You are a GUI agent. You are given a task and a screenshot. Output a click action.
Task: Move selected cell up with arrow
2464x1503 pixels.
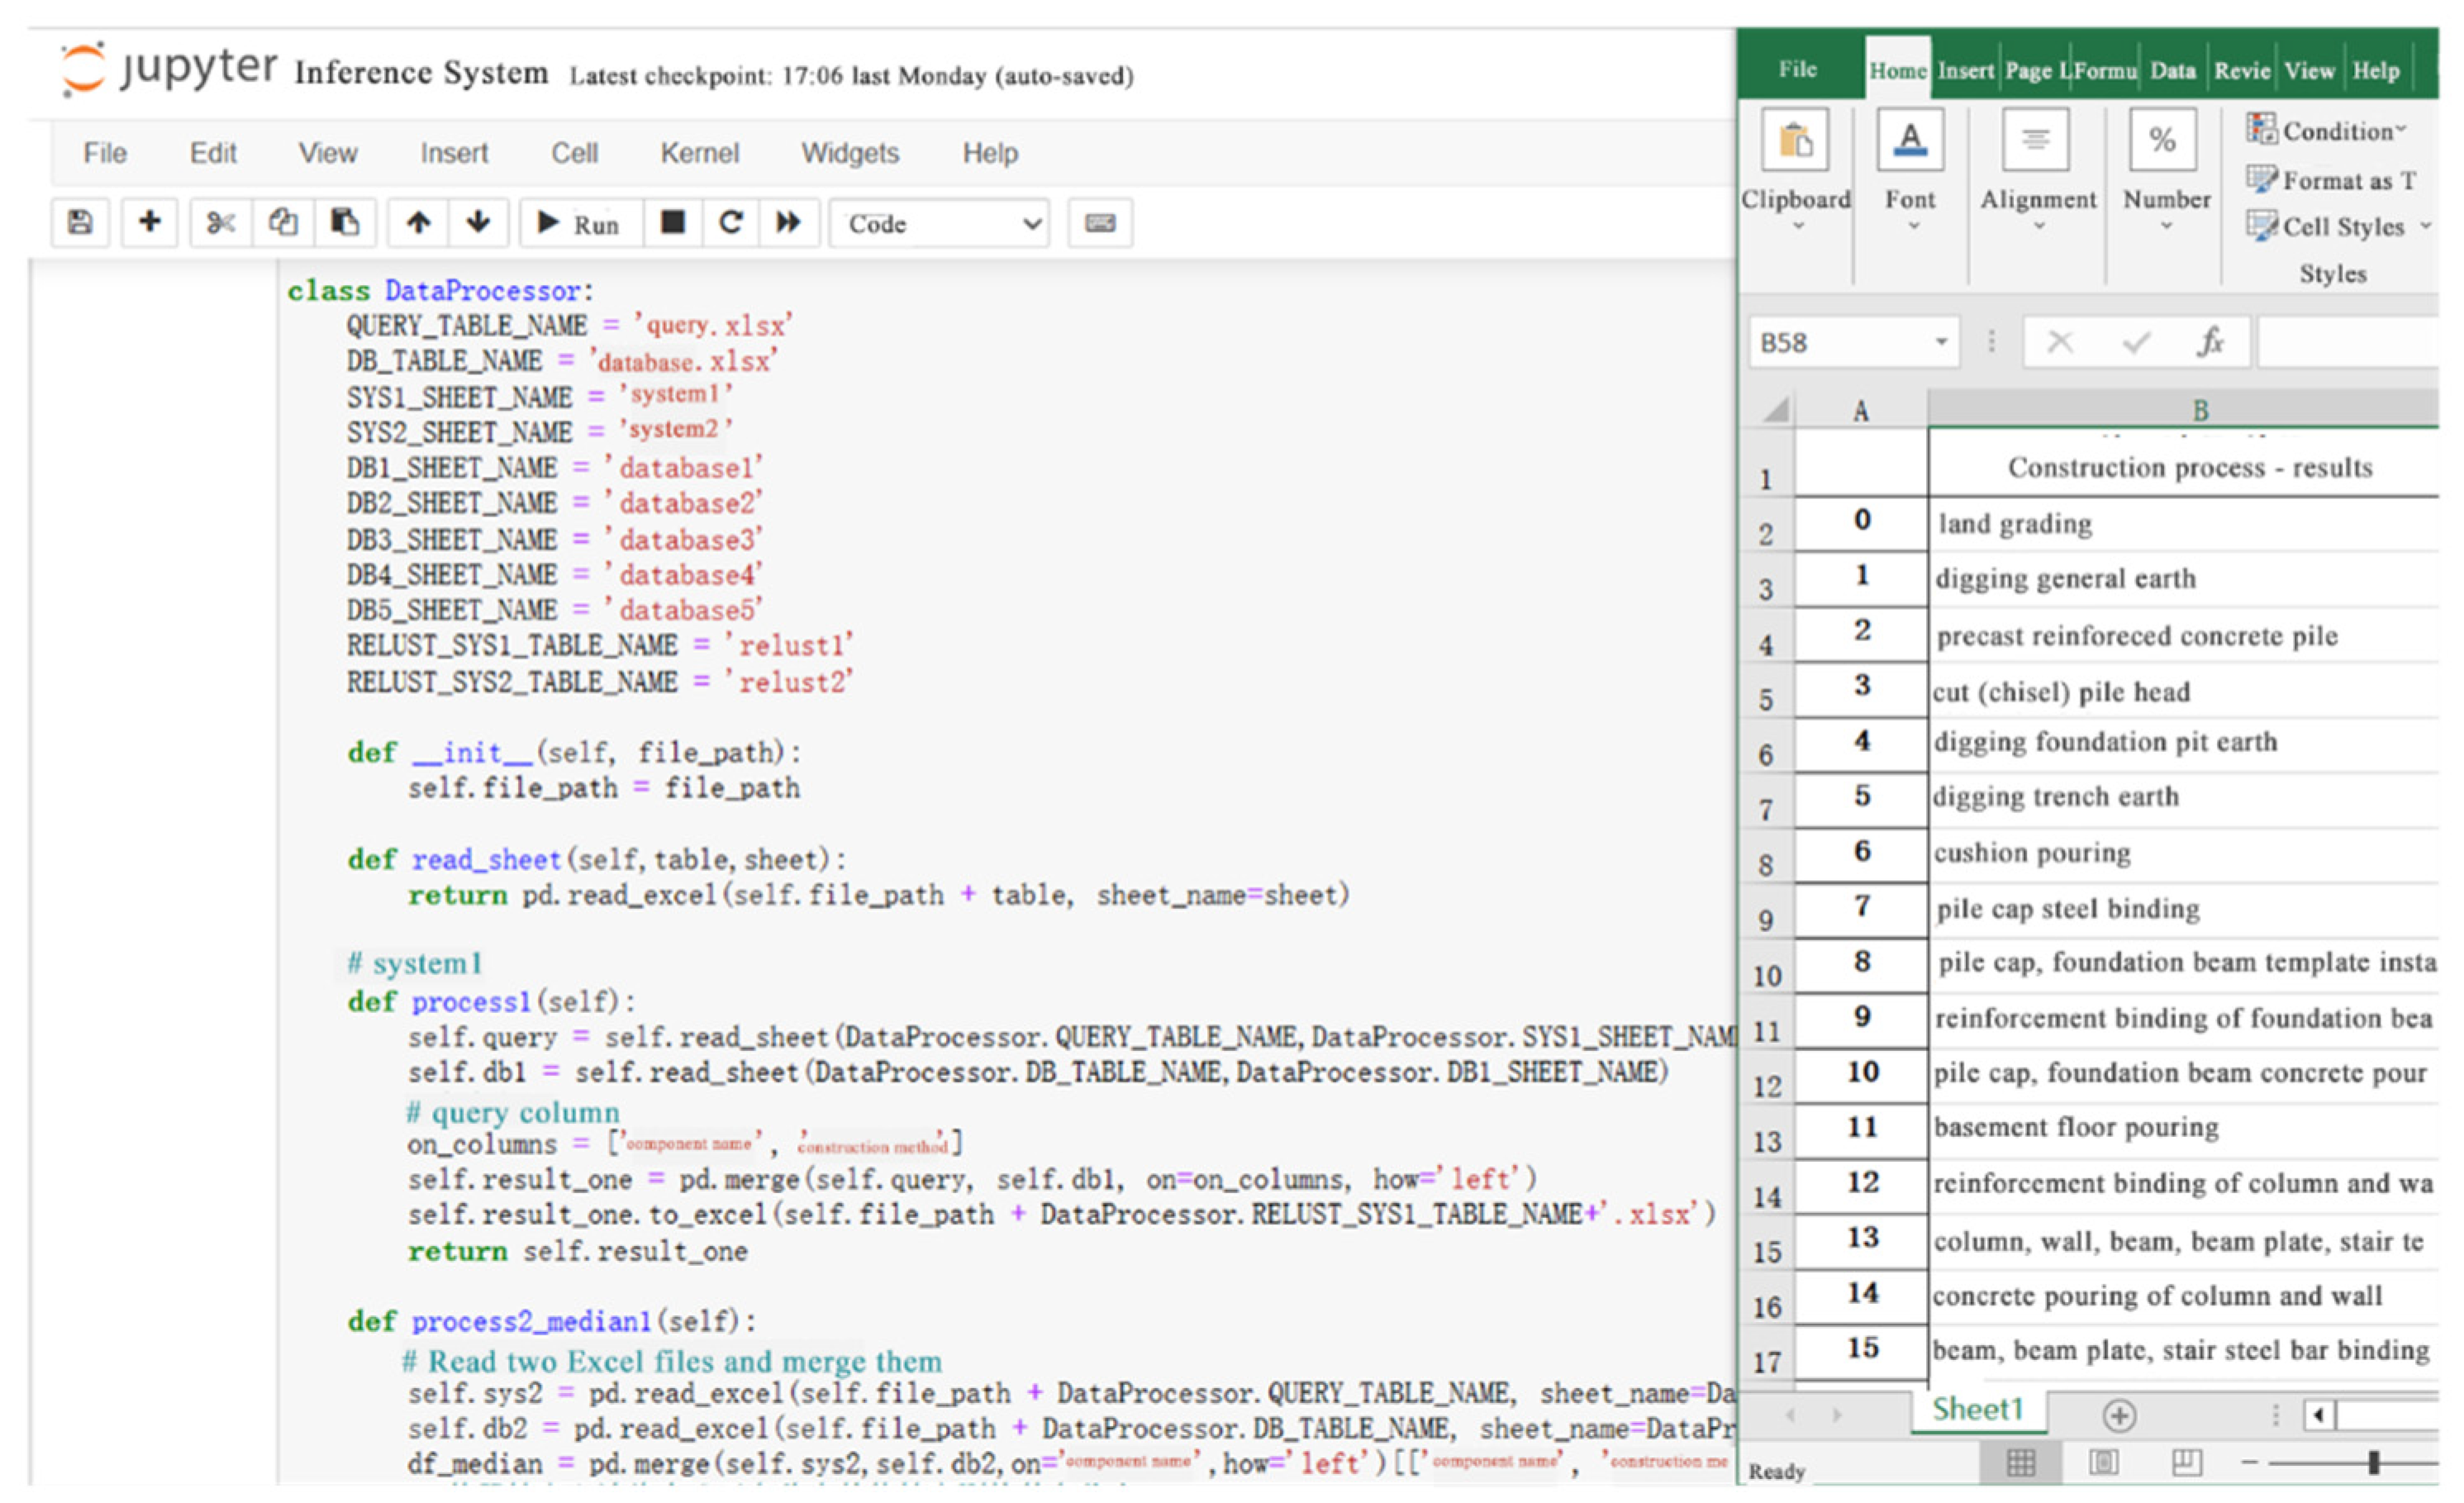418,222
